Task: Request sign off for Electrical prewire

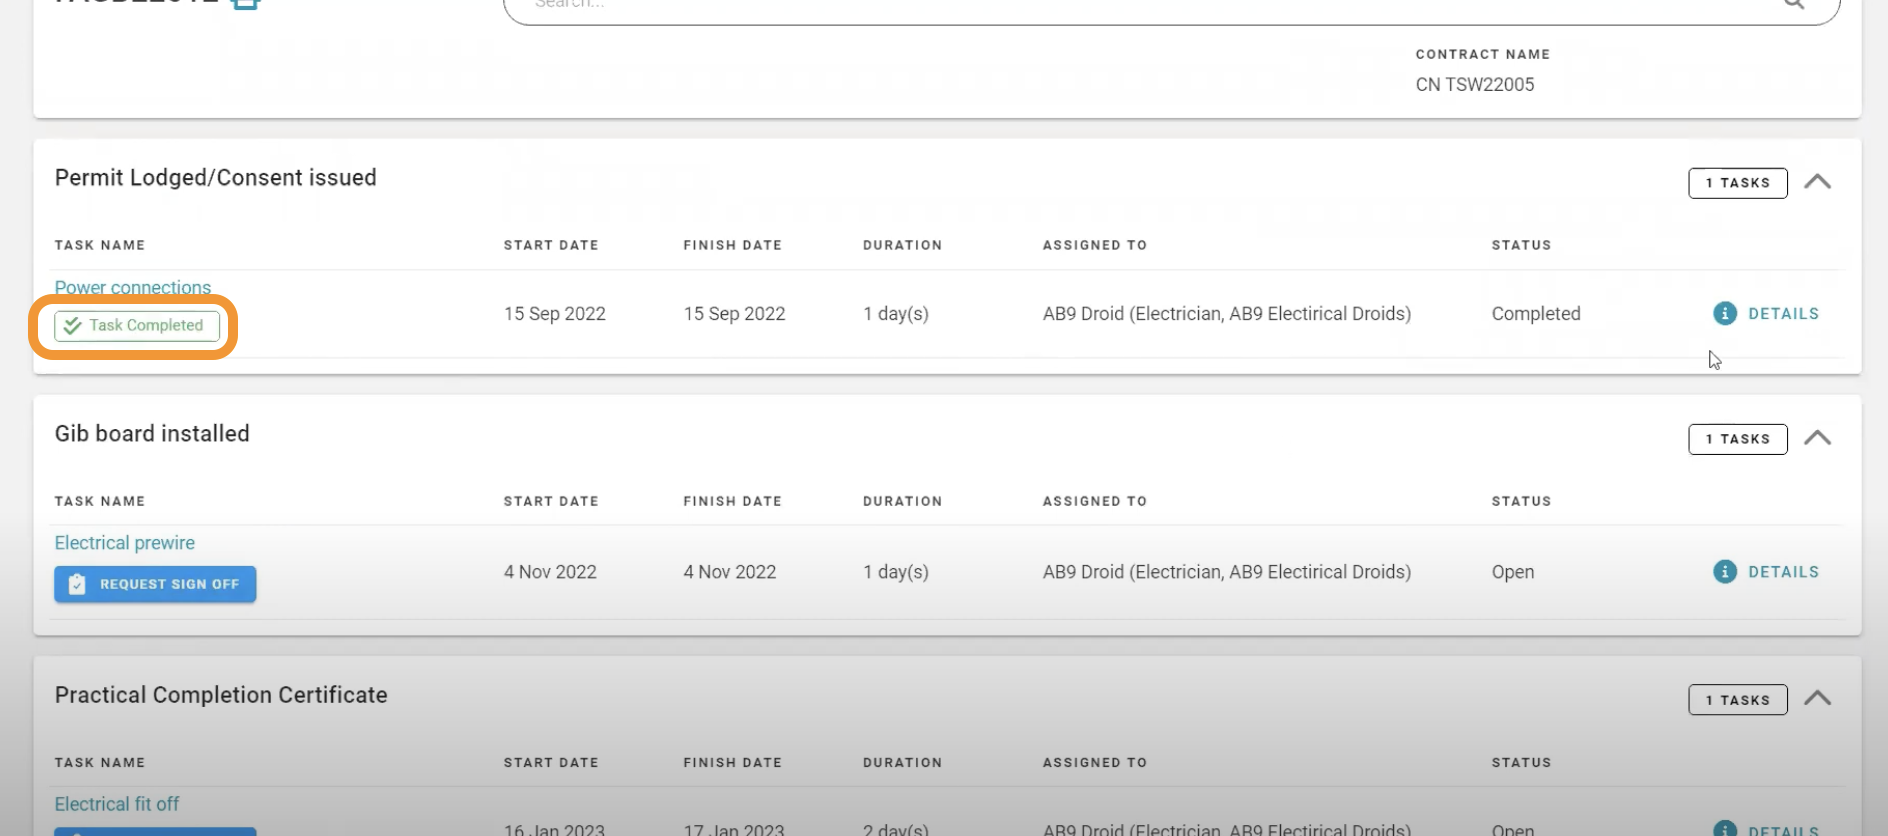Action: (155, 584)
